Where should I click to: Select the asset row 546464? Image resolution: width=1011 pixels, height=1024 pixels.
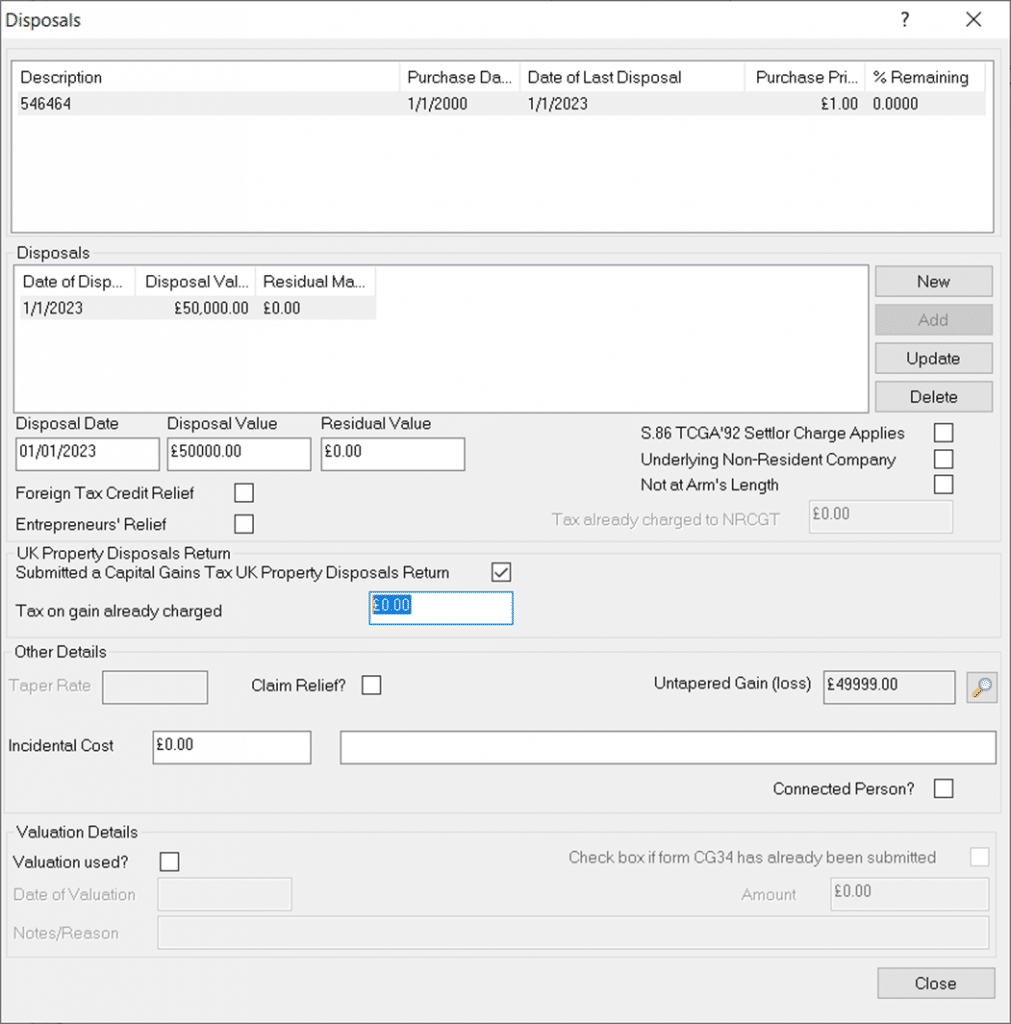(501, 104)
